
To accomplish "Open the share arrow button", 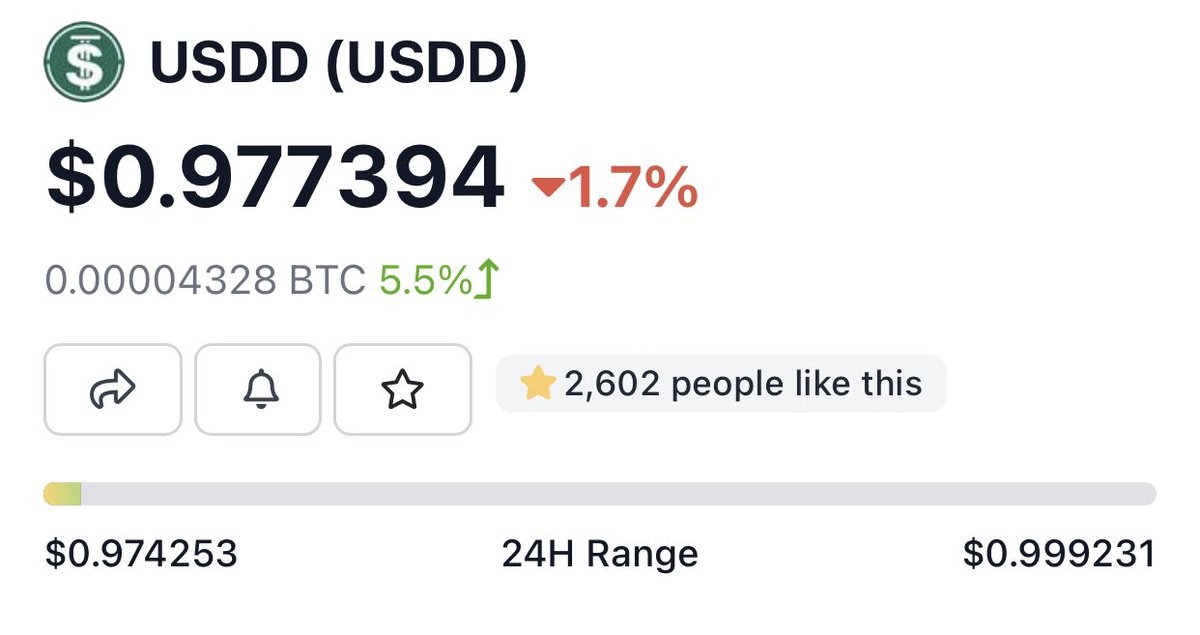I will [x=112, y=389].
